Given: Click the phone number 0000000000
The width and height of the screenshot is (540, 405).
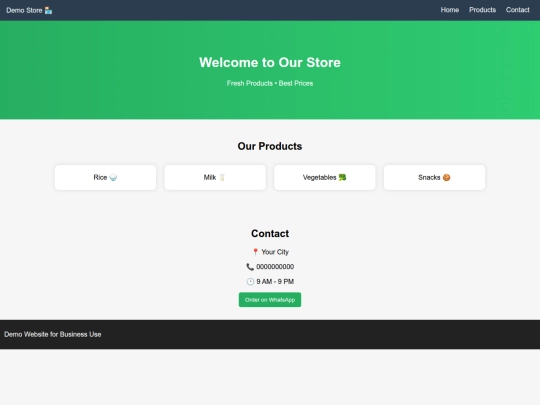Looking at the screenshot, I should tap(275, 267).
